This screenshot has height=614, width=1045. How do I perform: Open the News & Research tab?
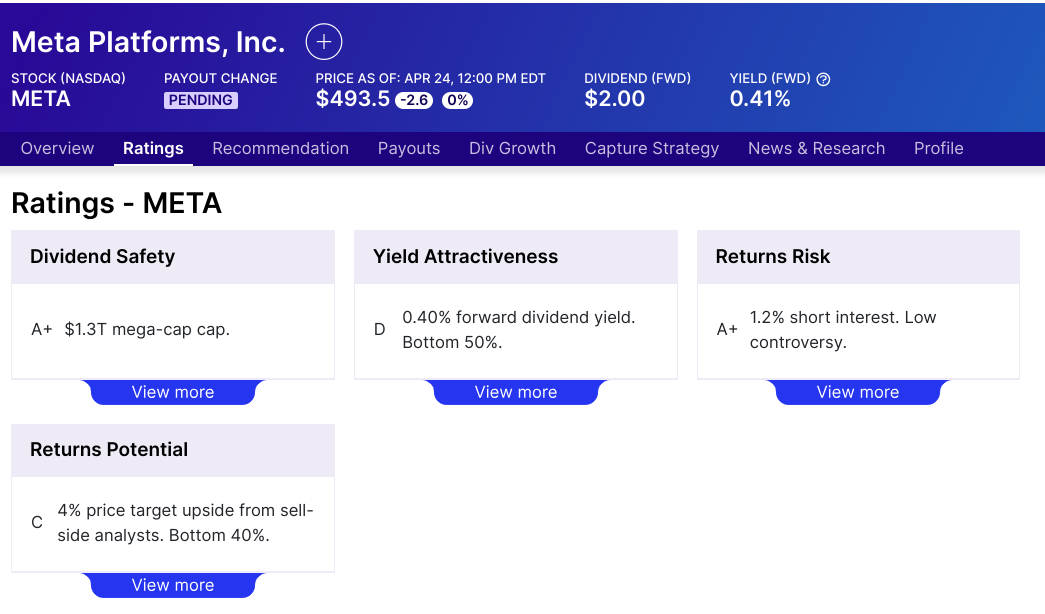(816, 148)
